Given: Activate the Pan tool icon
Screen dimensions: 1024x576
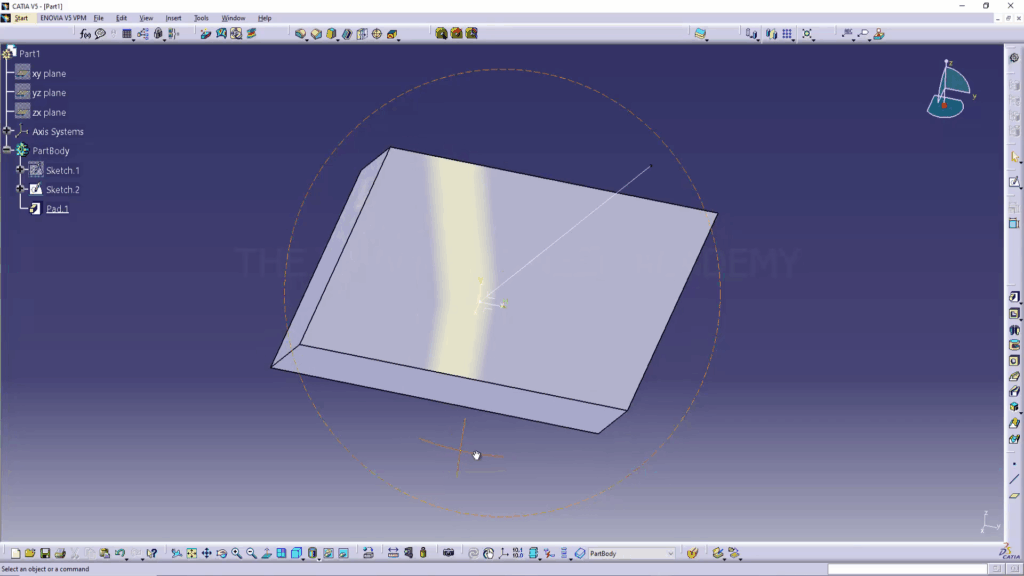Looking at the screenshot, I should 206,553.
